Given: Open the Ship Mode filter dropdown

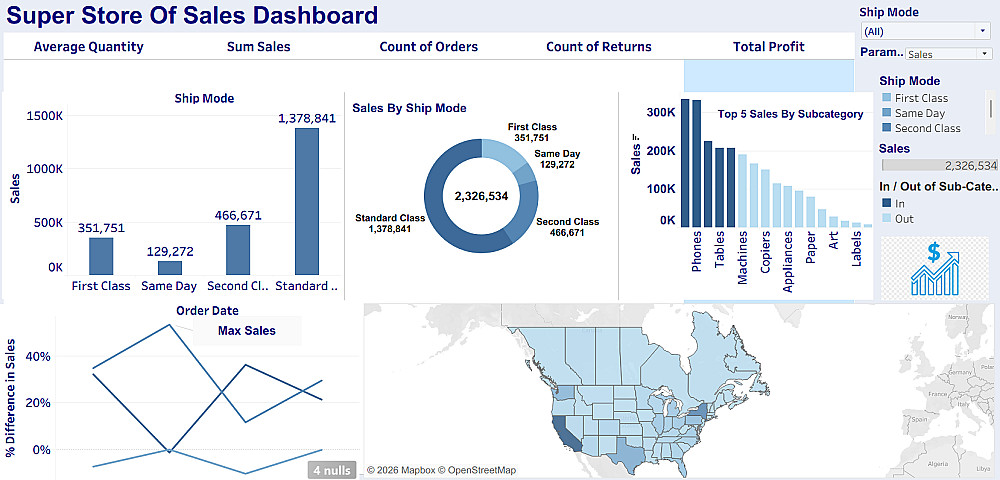Looking at the screenshot, I should coord(924,31).
